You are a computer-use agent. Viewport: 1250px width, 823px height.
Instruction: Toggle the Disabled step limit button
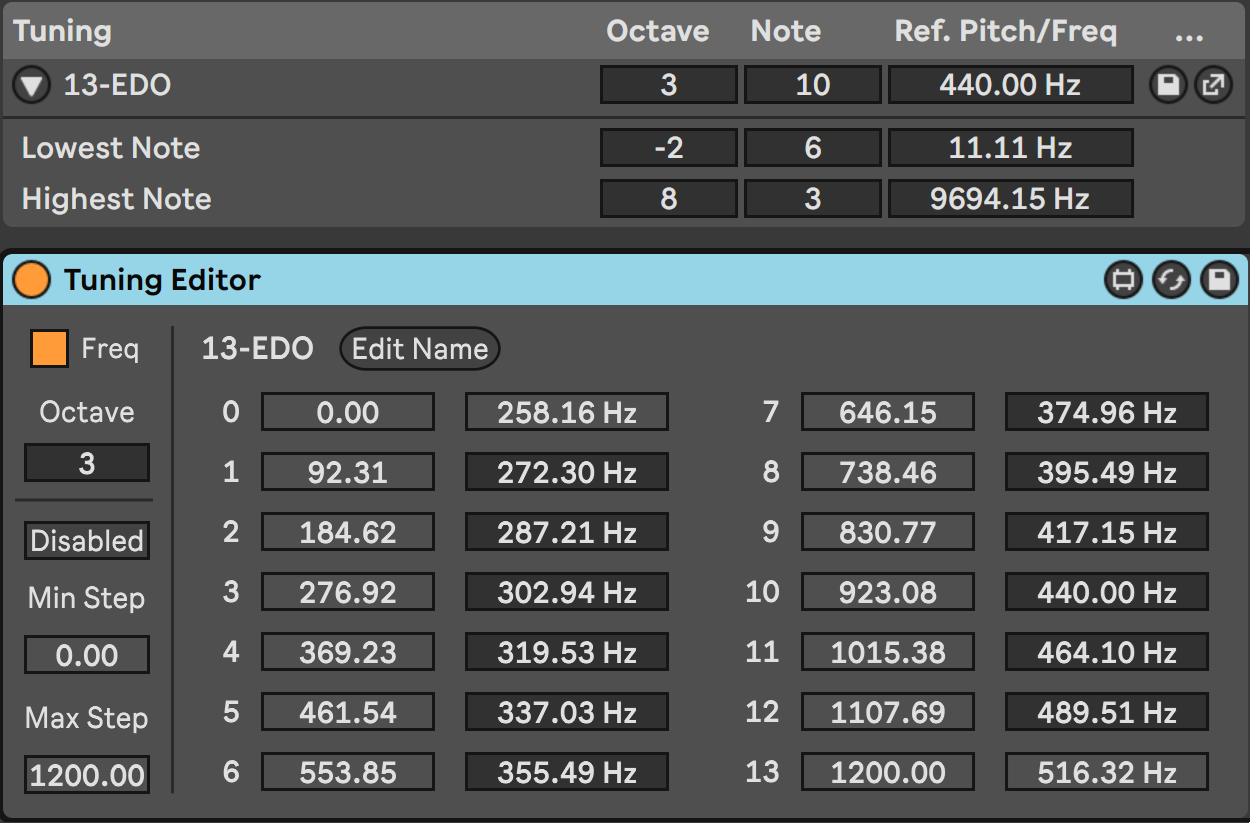coord(87,541)
